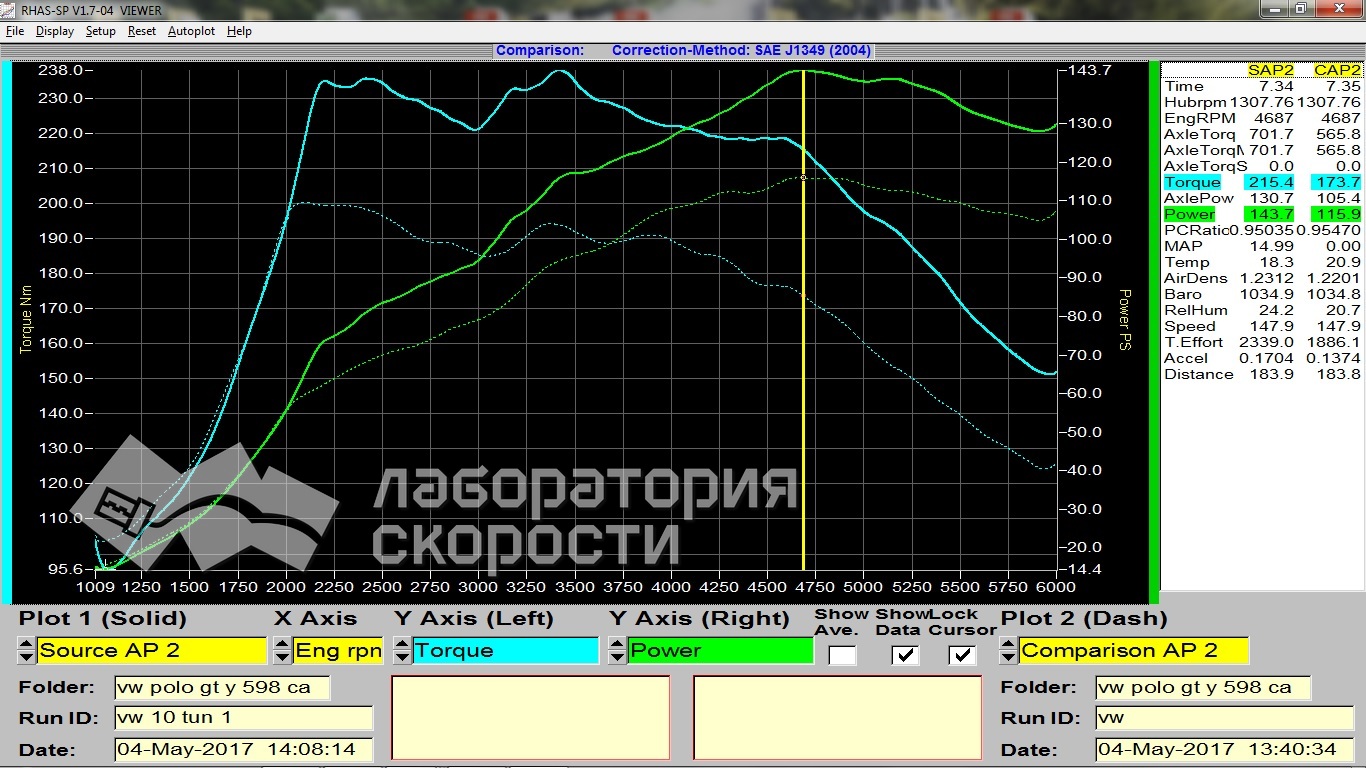Open the Help menu
Image resolution: width=1366 pixels, height=768 pixels.
(x=239, y=31)
